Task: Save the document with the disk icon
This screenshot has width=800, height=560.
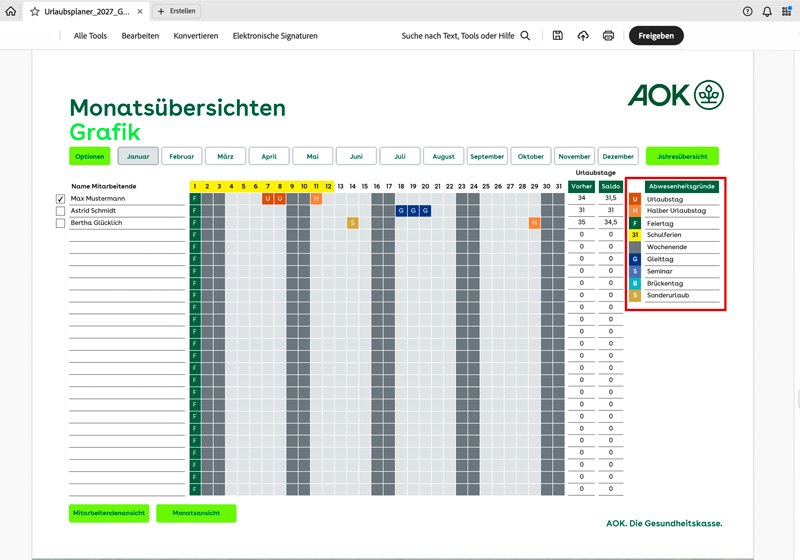Action: pyautogui.click(x=558, y=36)
